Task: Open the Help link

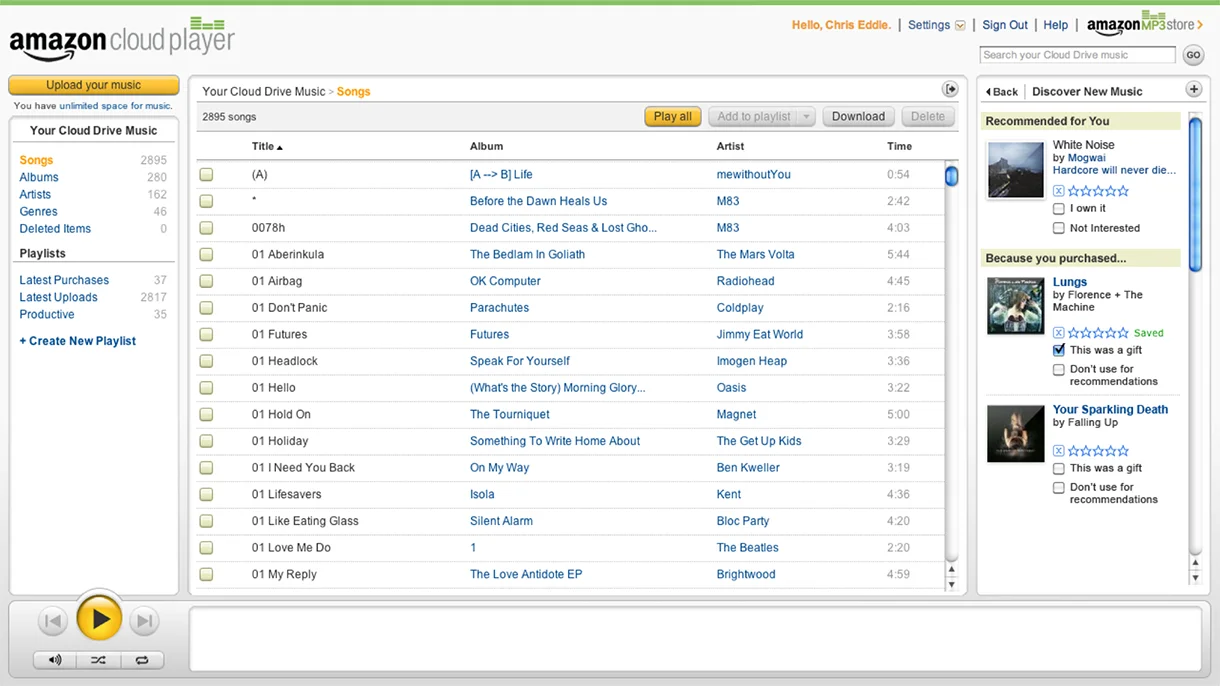Action: click(1056, 25)
